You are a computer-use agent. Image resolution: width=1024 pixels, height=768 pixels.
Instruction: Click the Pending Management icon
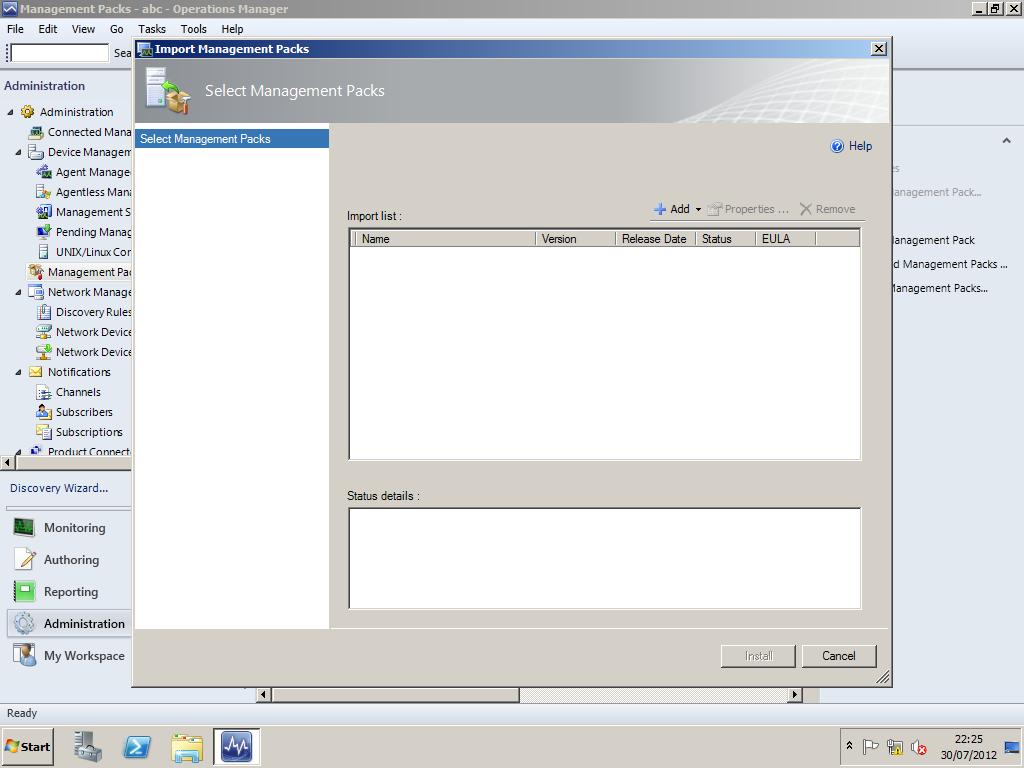pos(44,232)
